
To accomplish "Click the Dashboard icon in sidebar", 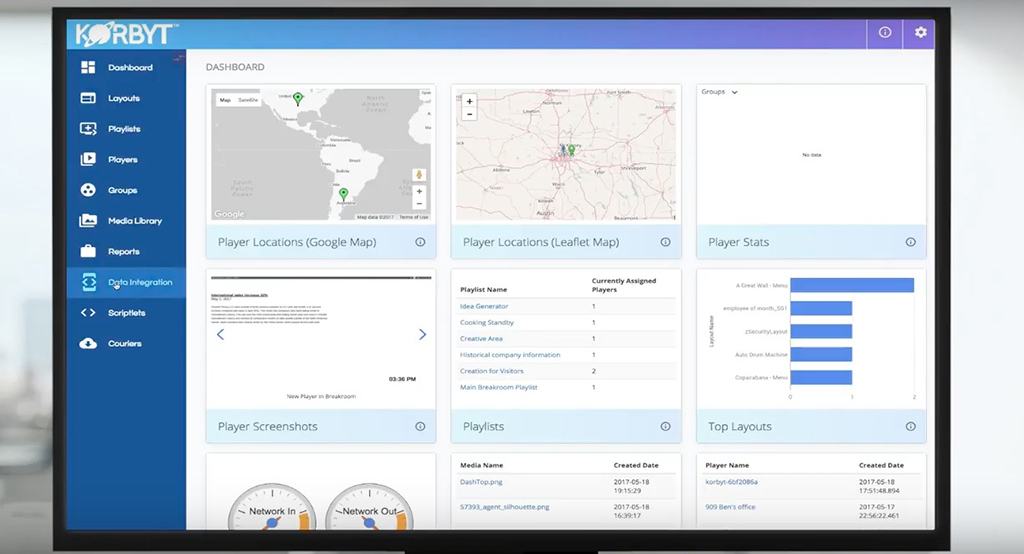I will 88,68.
